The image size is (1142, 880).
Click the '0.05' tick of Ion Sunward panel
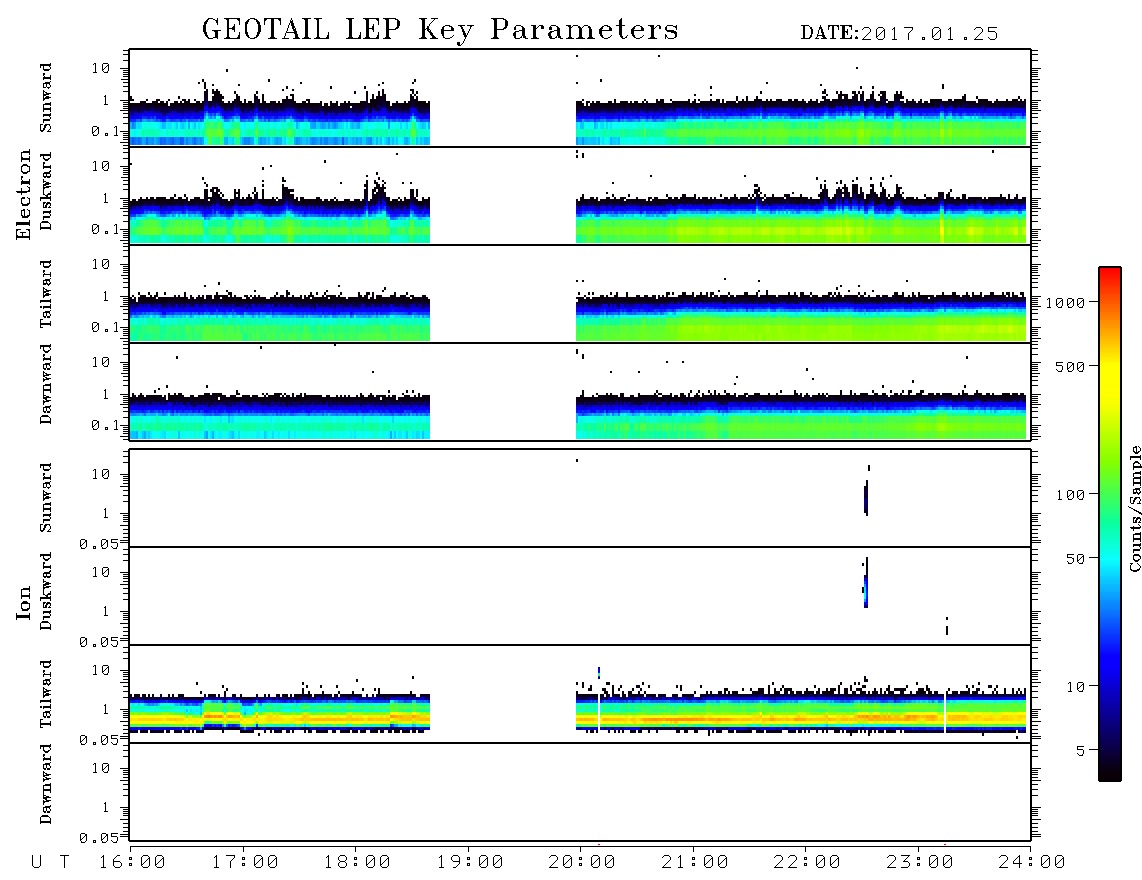pos(99,543)
